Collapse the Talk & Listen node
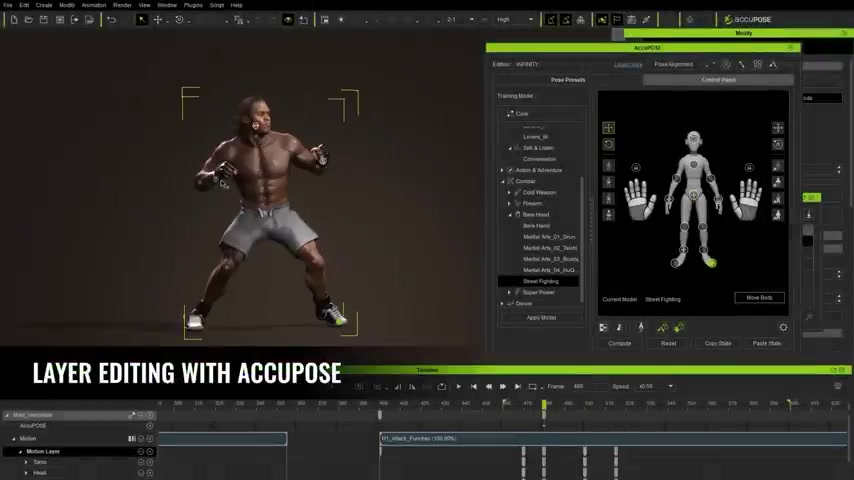This screenshot has height=480, width=854. pyautogui.click(x=510, y=148)
